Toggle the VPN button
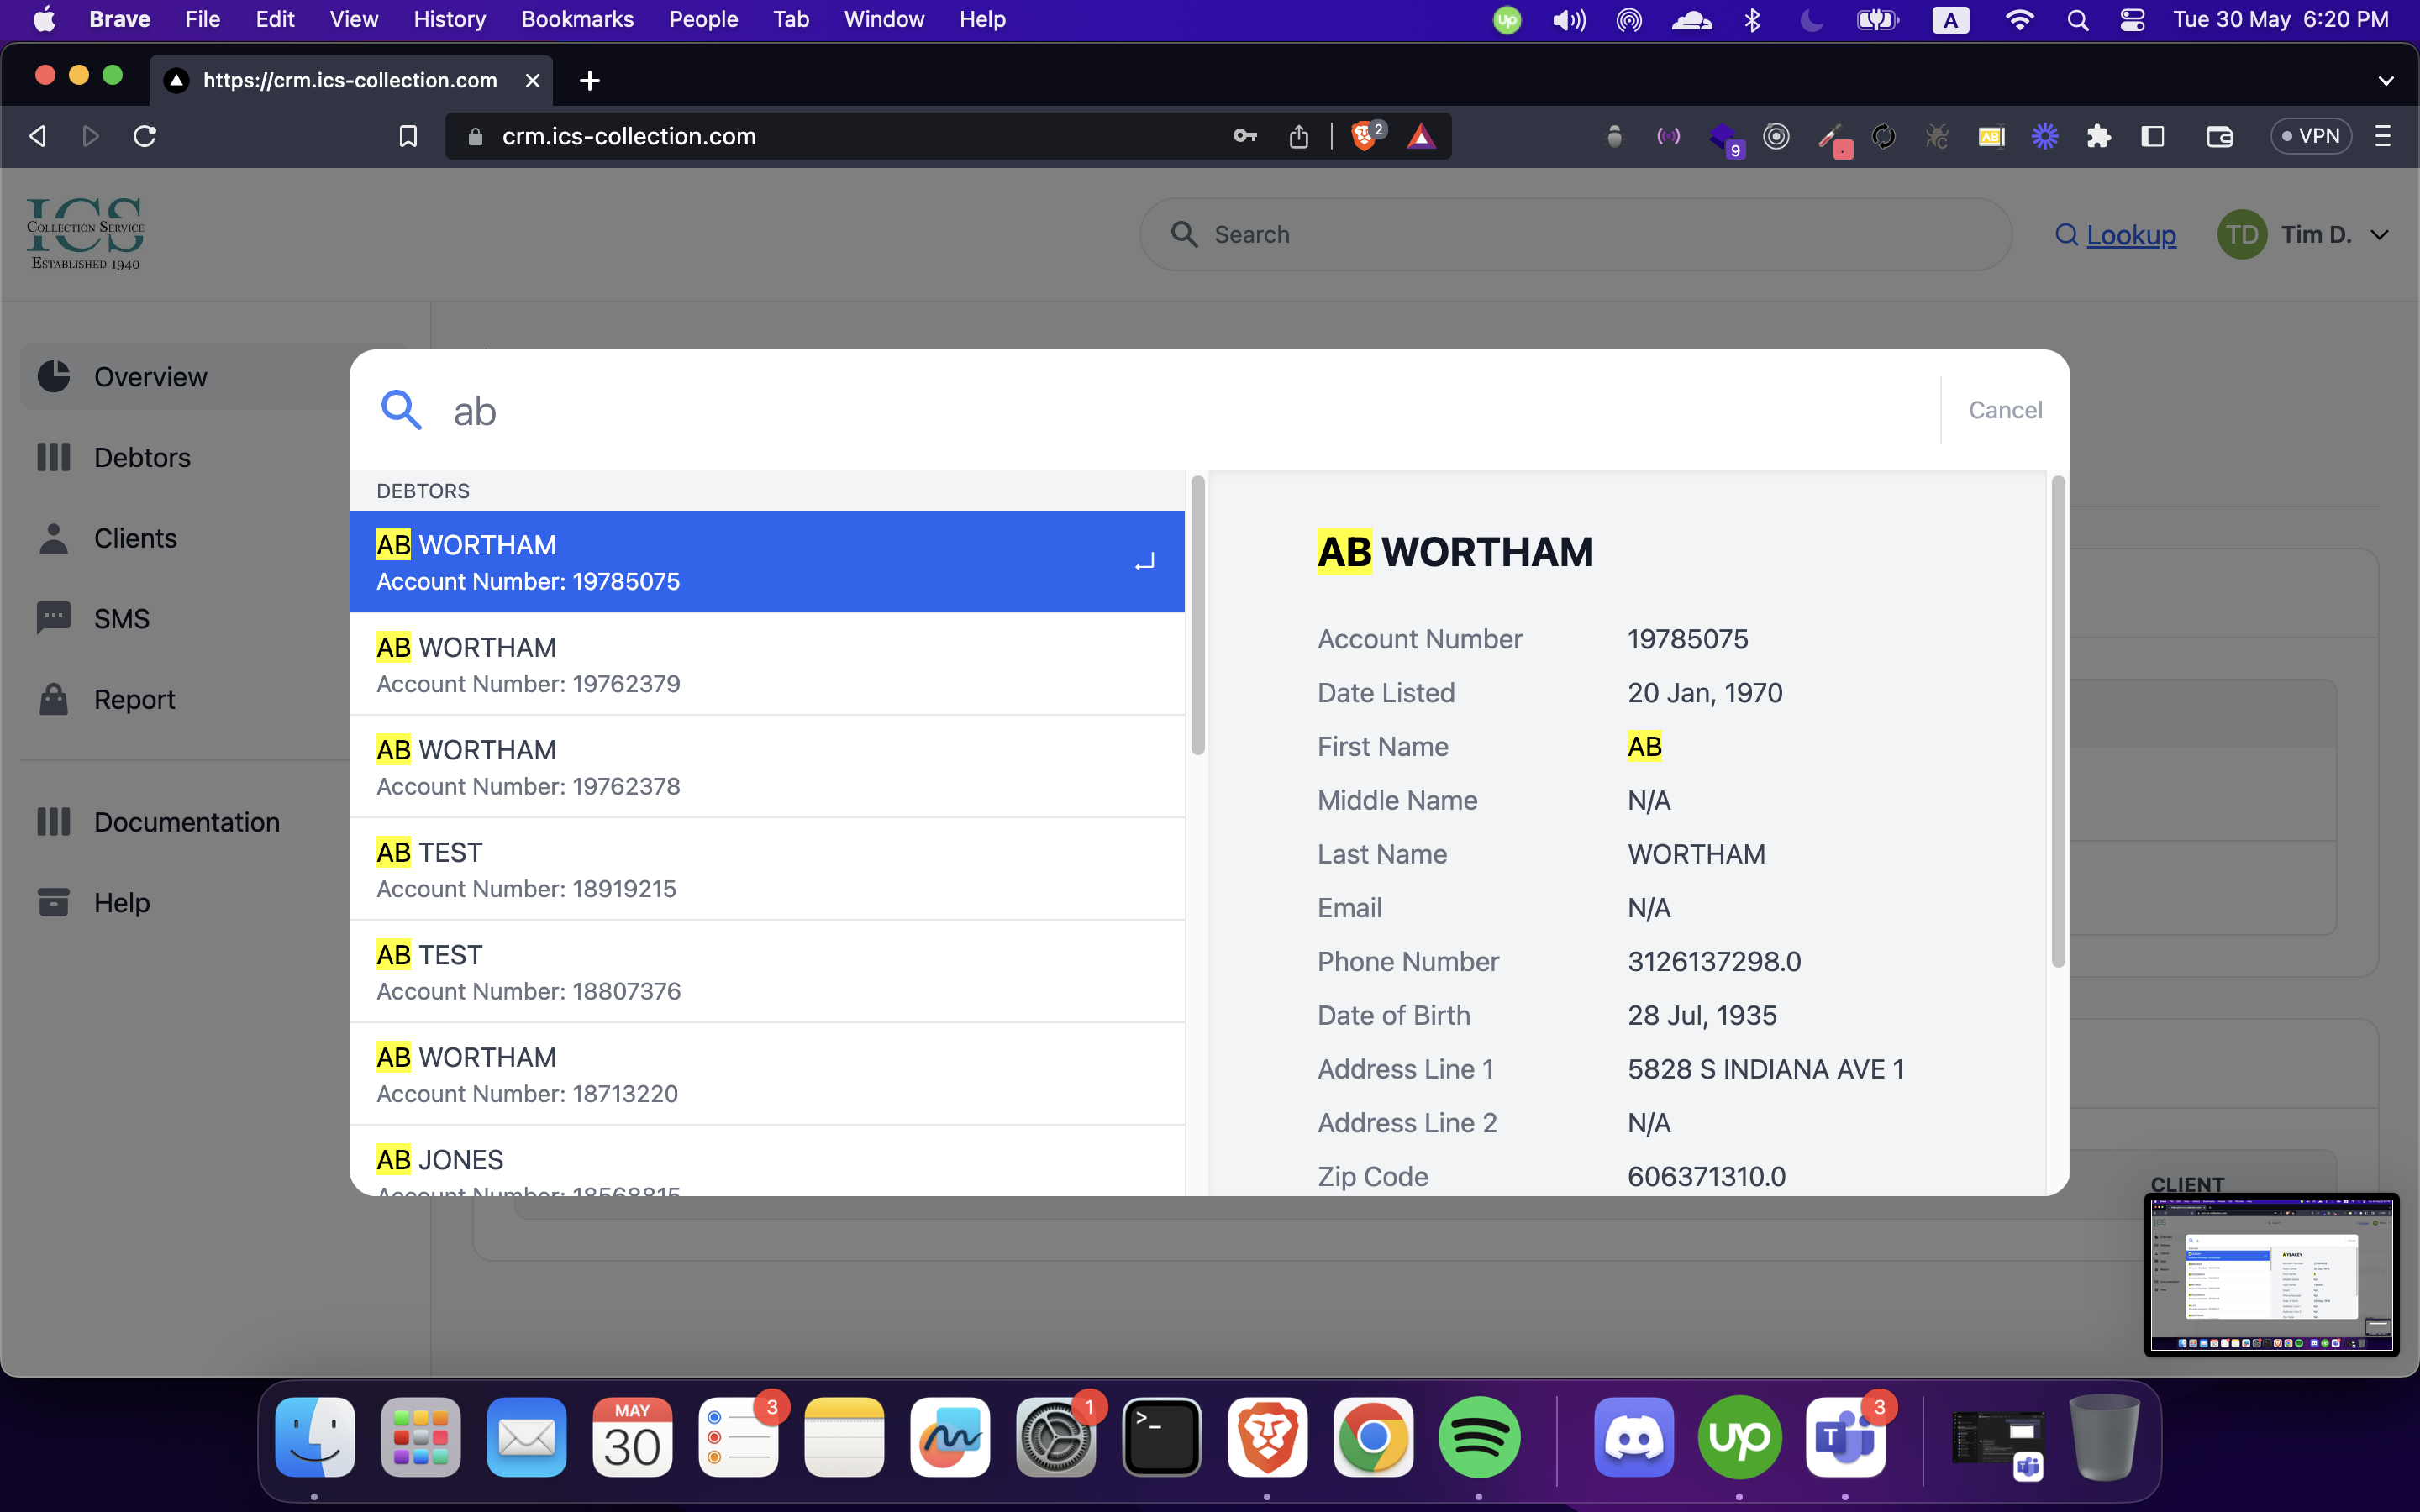 (x=2310, y=136)
